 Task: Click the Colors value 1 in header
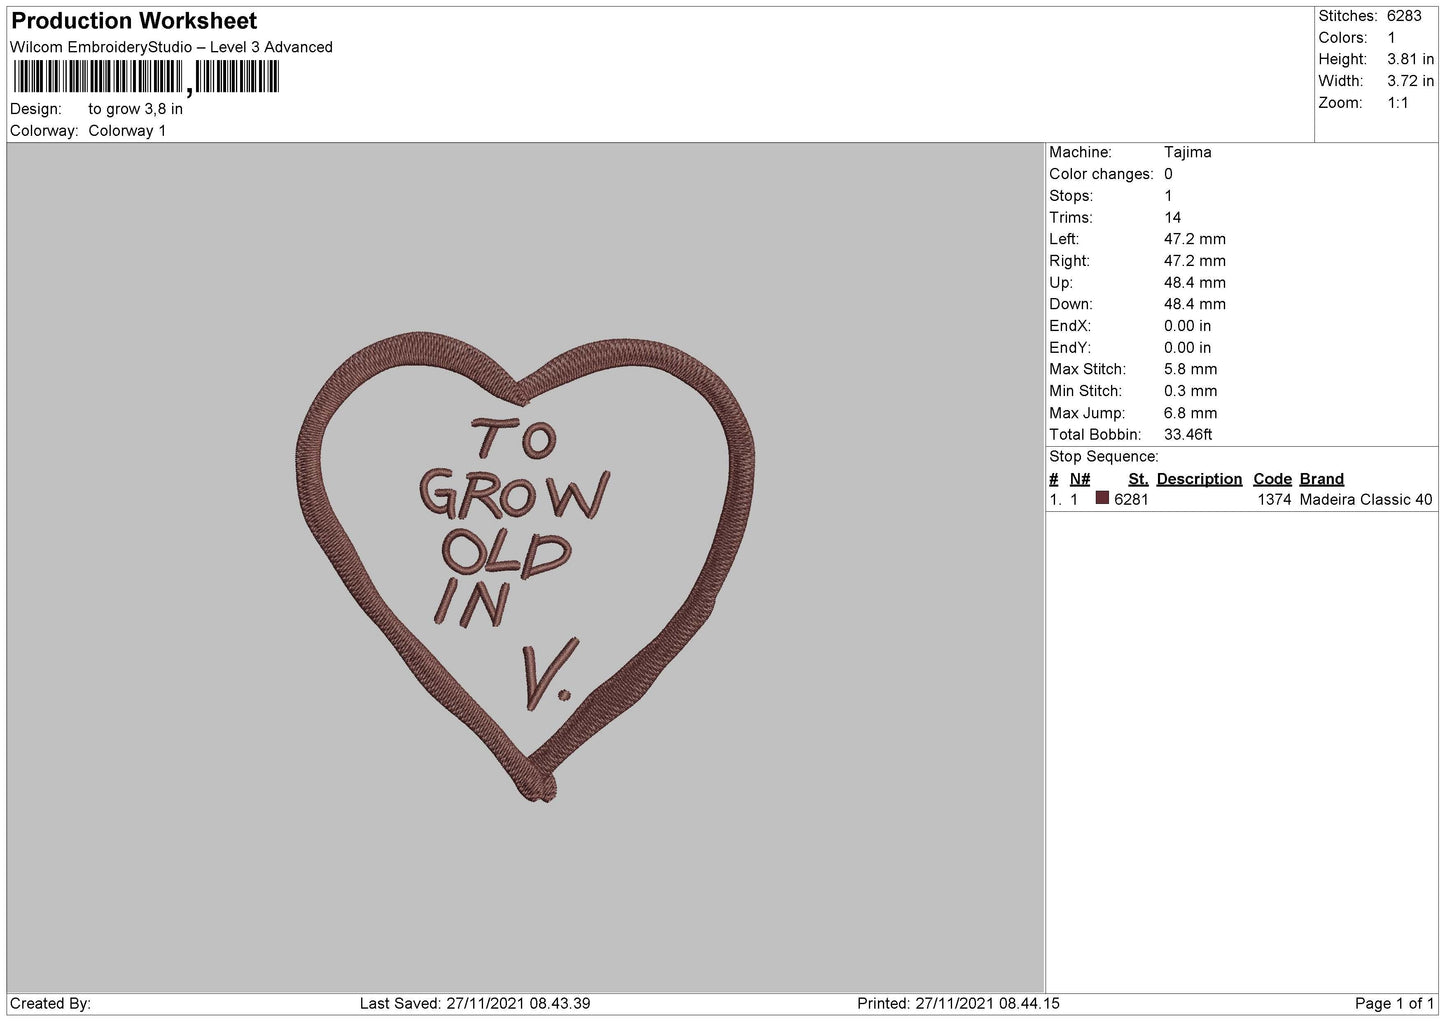(1392, 38)
